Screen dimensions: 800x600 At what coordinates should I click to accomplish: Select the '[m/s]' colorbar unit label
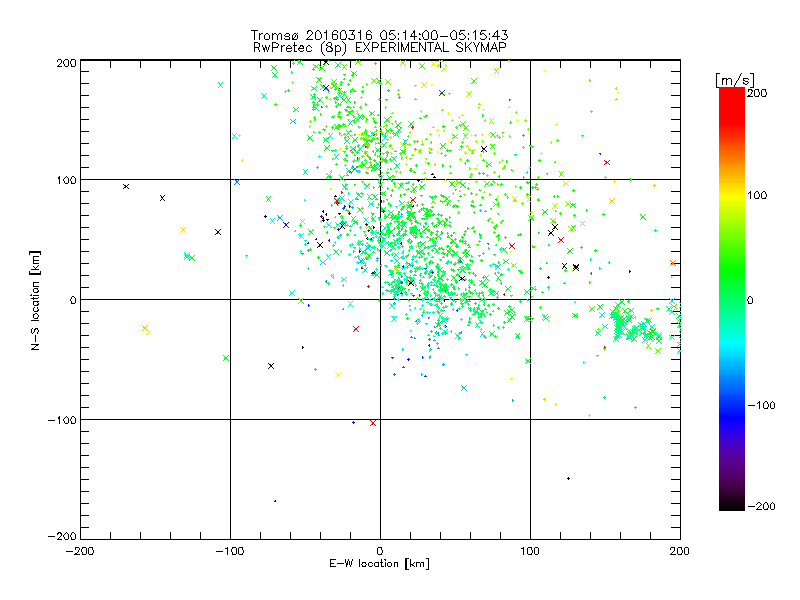click(x=735, y=80)
